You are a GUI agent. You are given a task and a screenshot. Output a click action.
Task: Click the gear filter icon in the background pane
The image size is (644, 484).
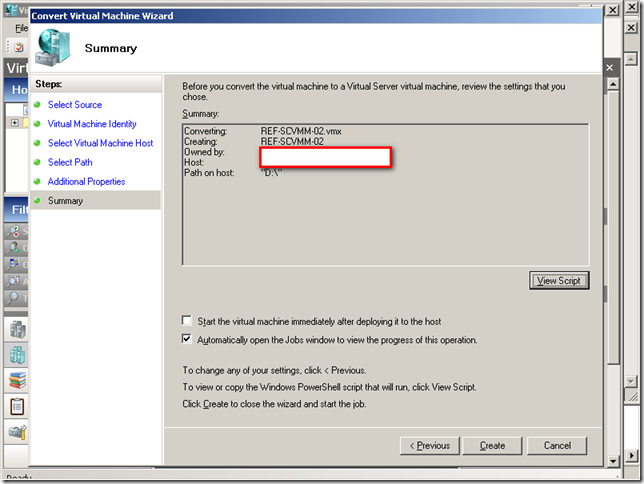point(13,281)
